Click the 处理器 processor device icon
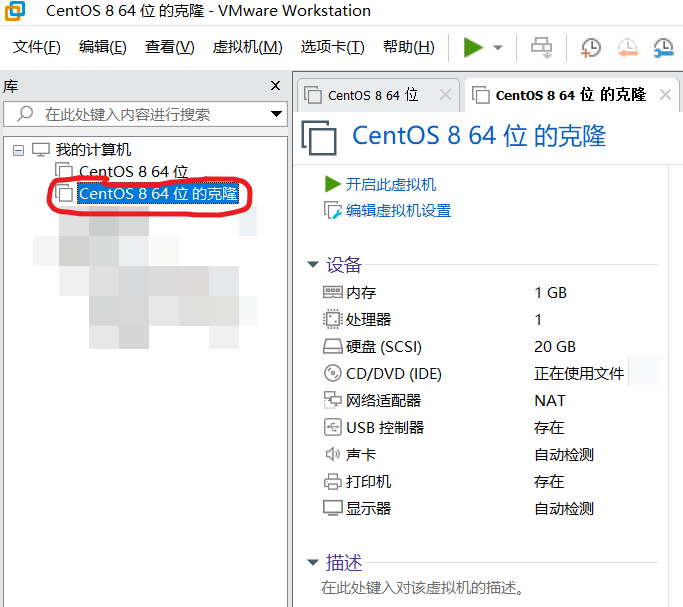The height and width of the screenshot is (607, 683). (333, 319)
